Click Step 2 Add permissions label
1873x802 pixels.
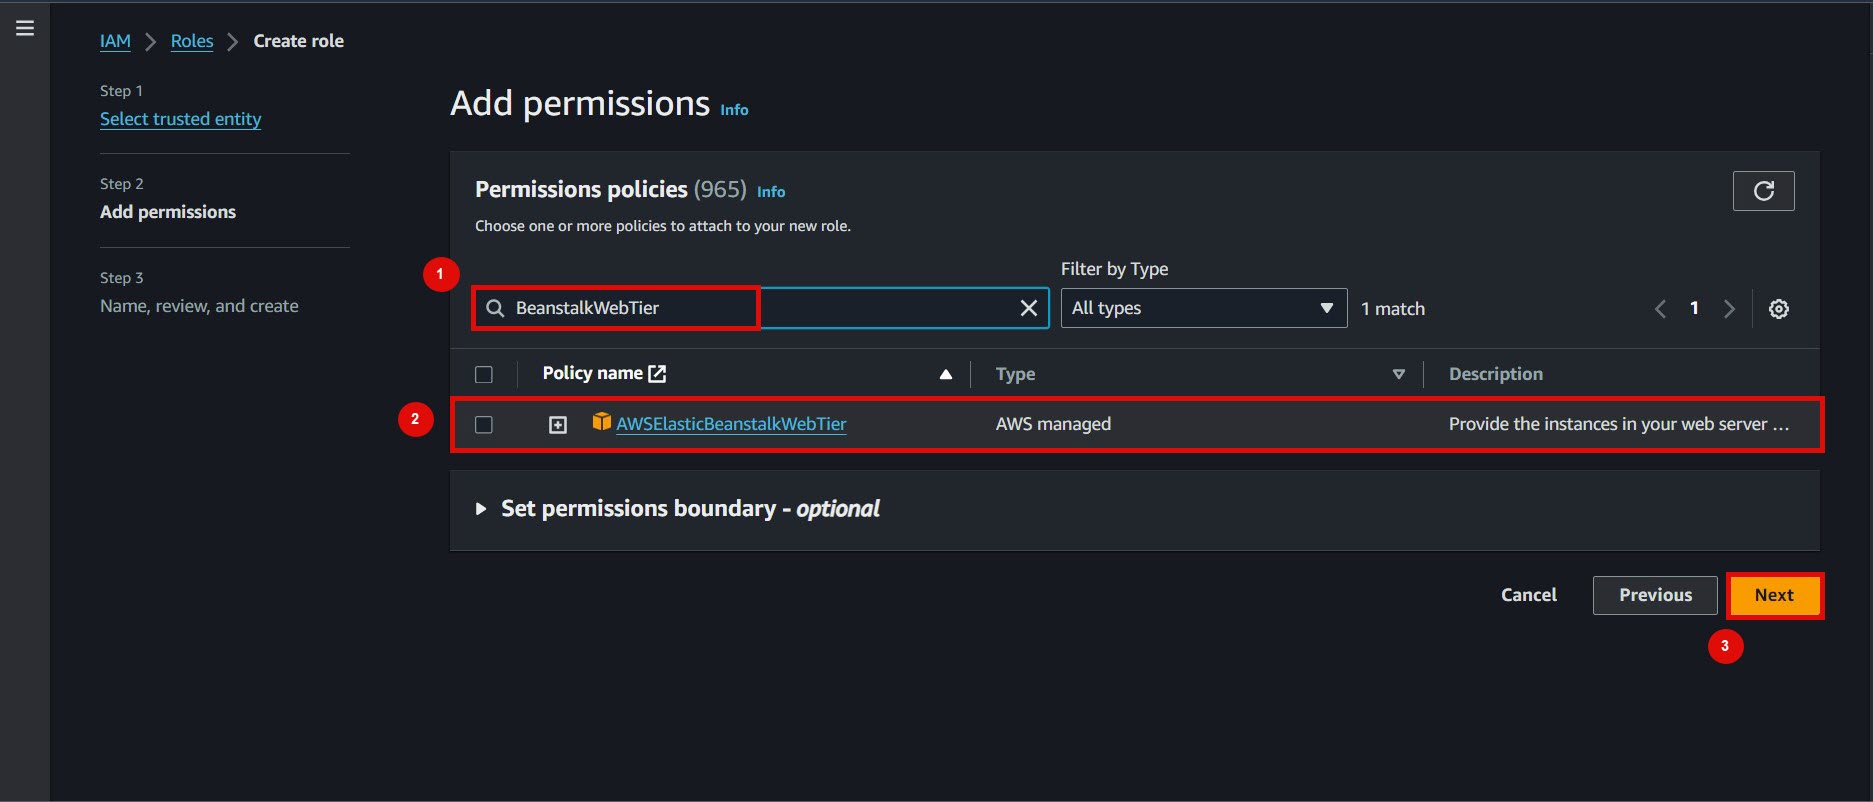click(168, 212)
